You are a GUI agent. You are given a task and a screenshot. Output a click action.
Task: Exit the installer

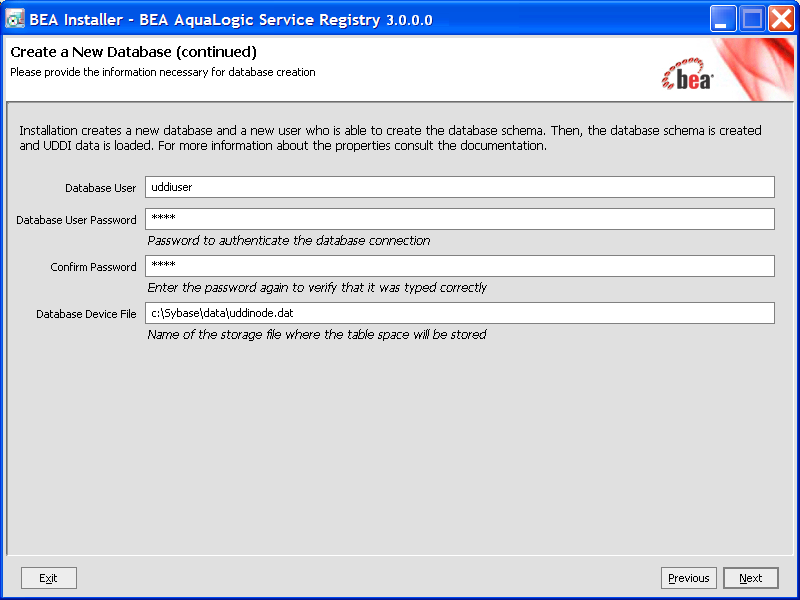(x=49, y=578)
